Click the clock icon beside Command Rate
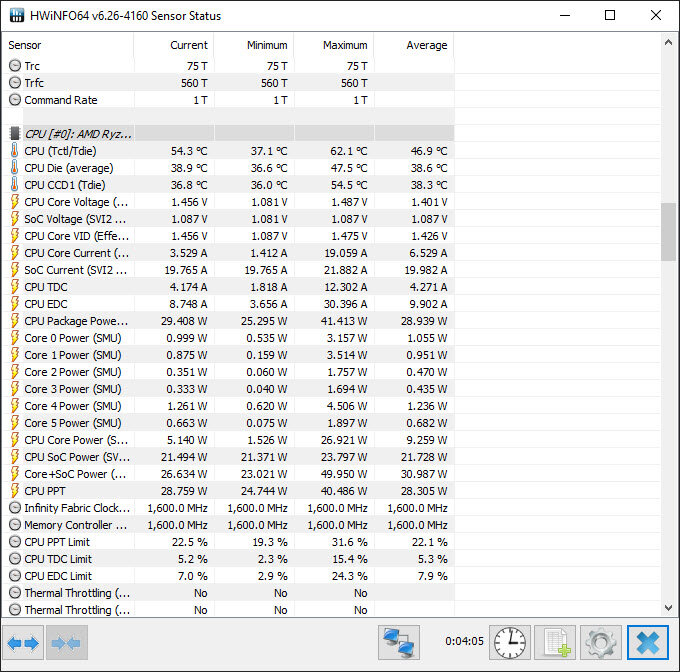The image size is (680, 672). (x=15, y=100)
